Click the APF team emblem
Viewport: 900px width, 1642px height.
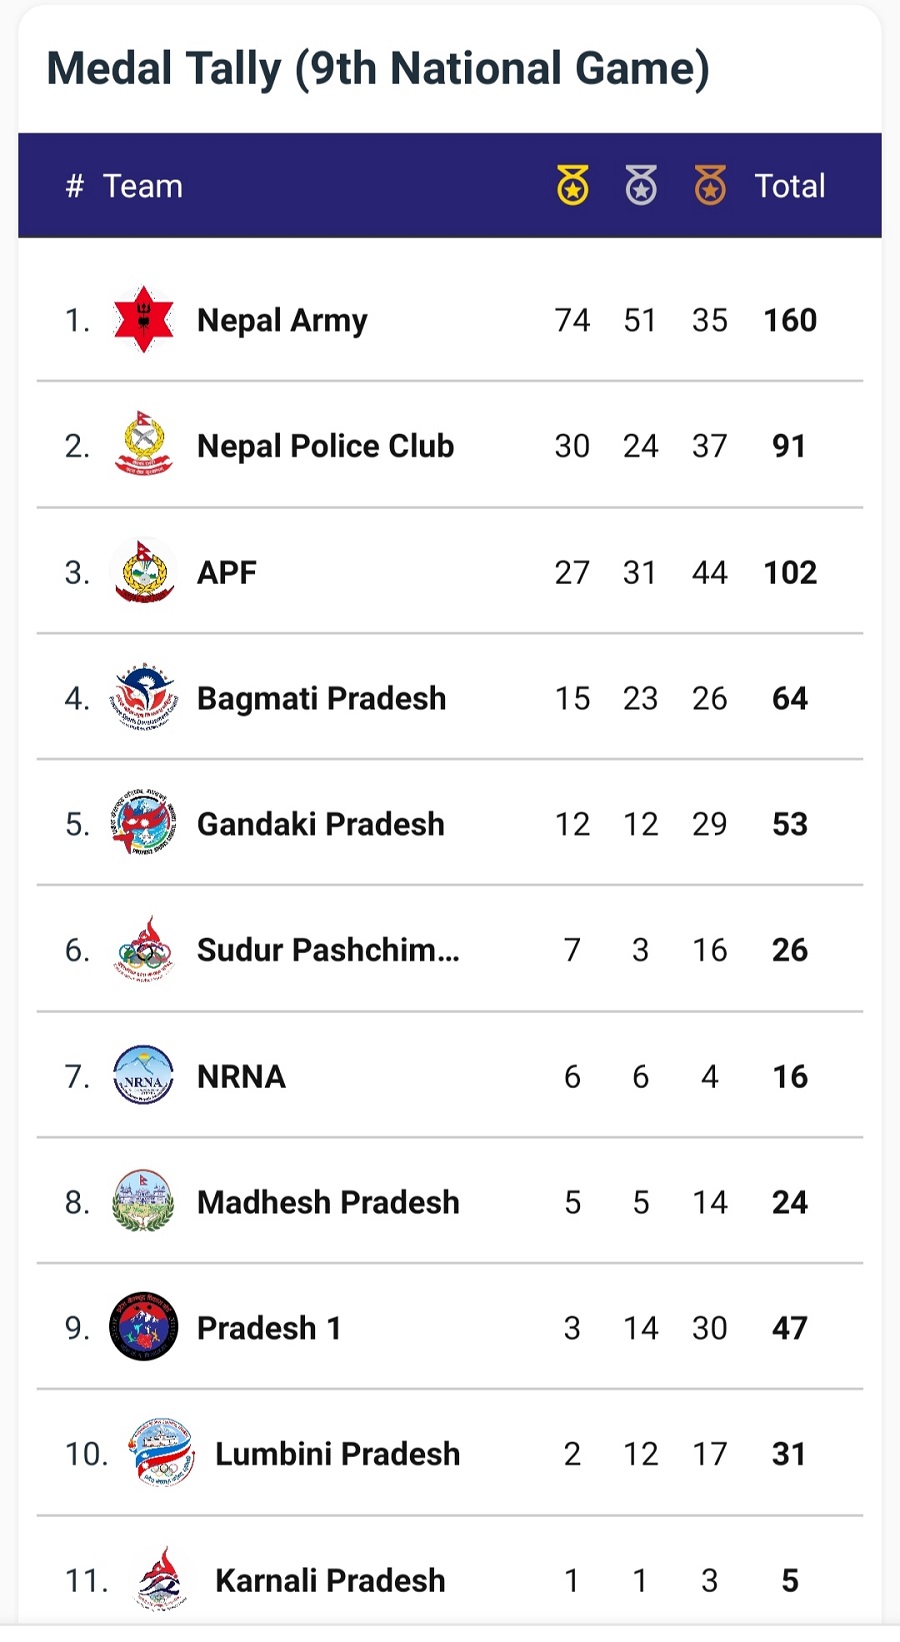(144, 572)
